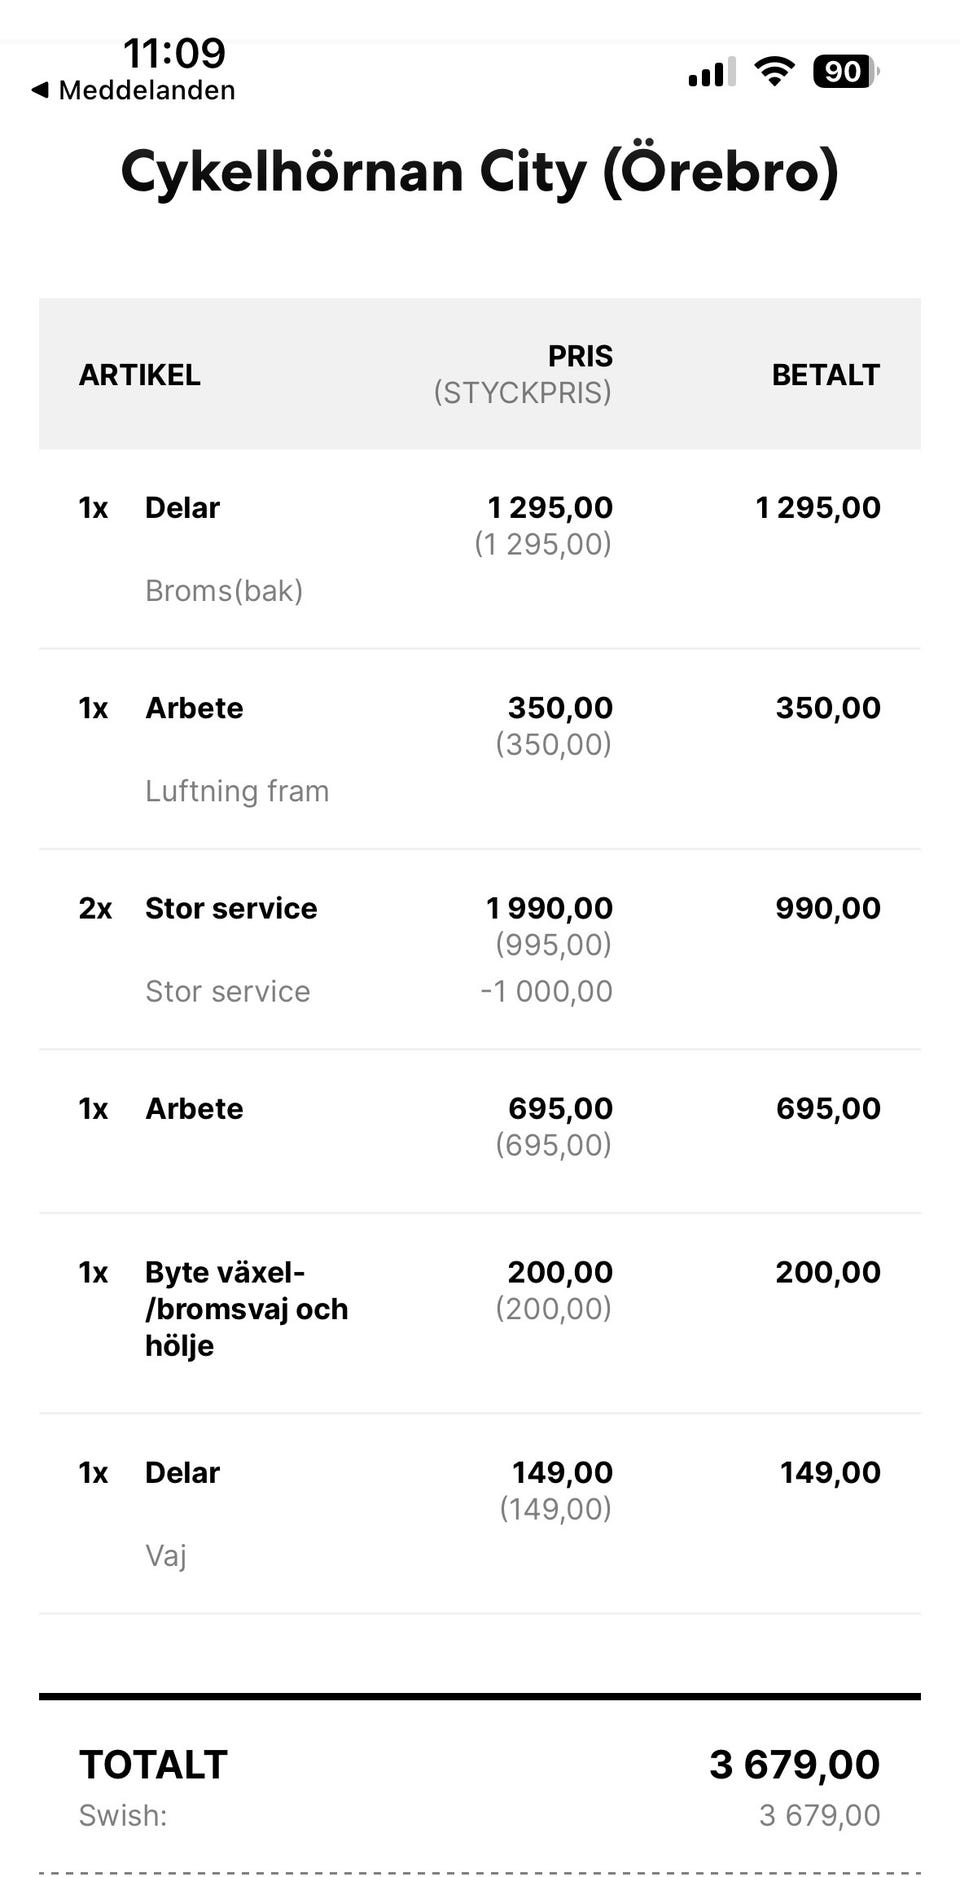Tap the Wi-Fi status icon

774,72
